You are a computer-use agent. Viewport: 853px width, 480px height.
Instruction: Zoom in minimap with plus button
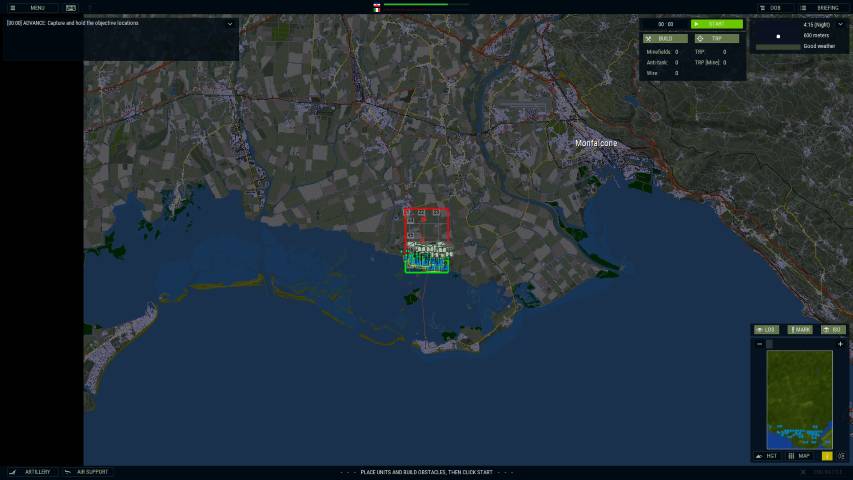[840, 344]
